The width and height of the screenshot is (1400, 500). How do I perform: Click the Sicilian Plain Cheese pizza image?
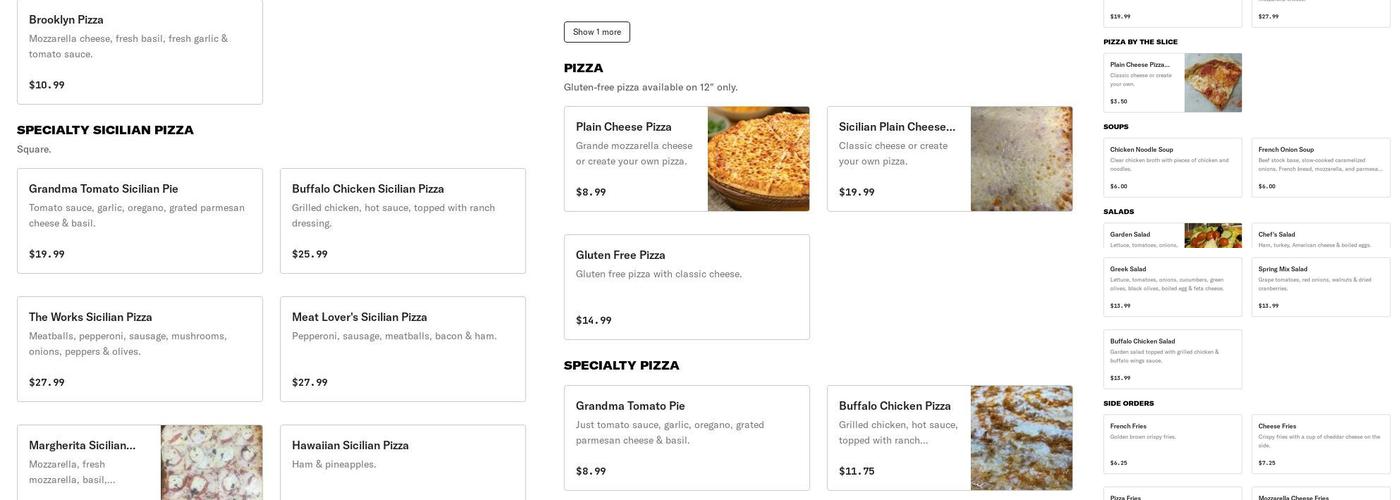pos(1021,159)
